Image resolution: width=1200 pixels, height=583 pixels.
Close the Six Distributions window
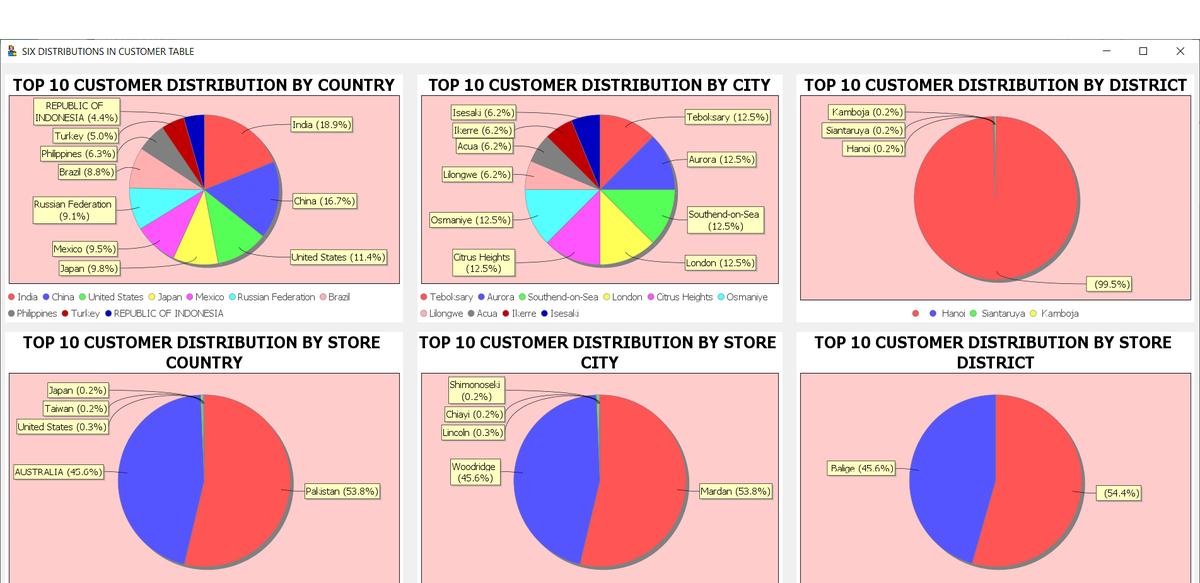(1179, 51)
